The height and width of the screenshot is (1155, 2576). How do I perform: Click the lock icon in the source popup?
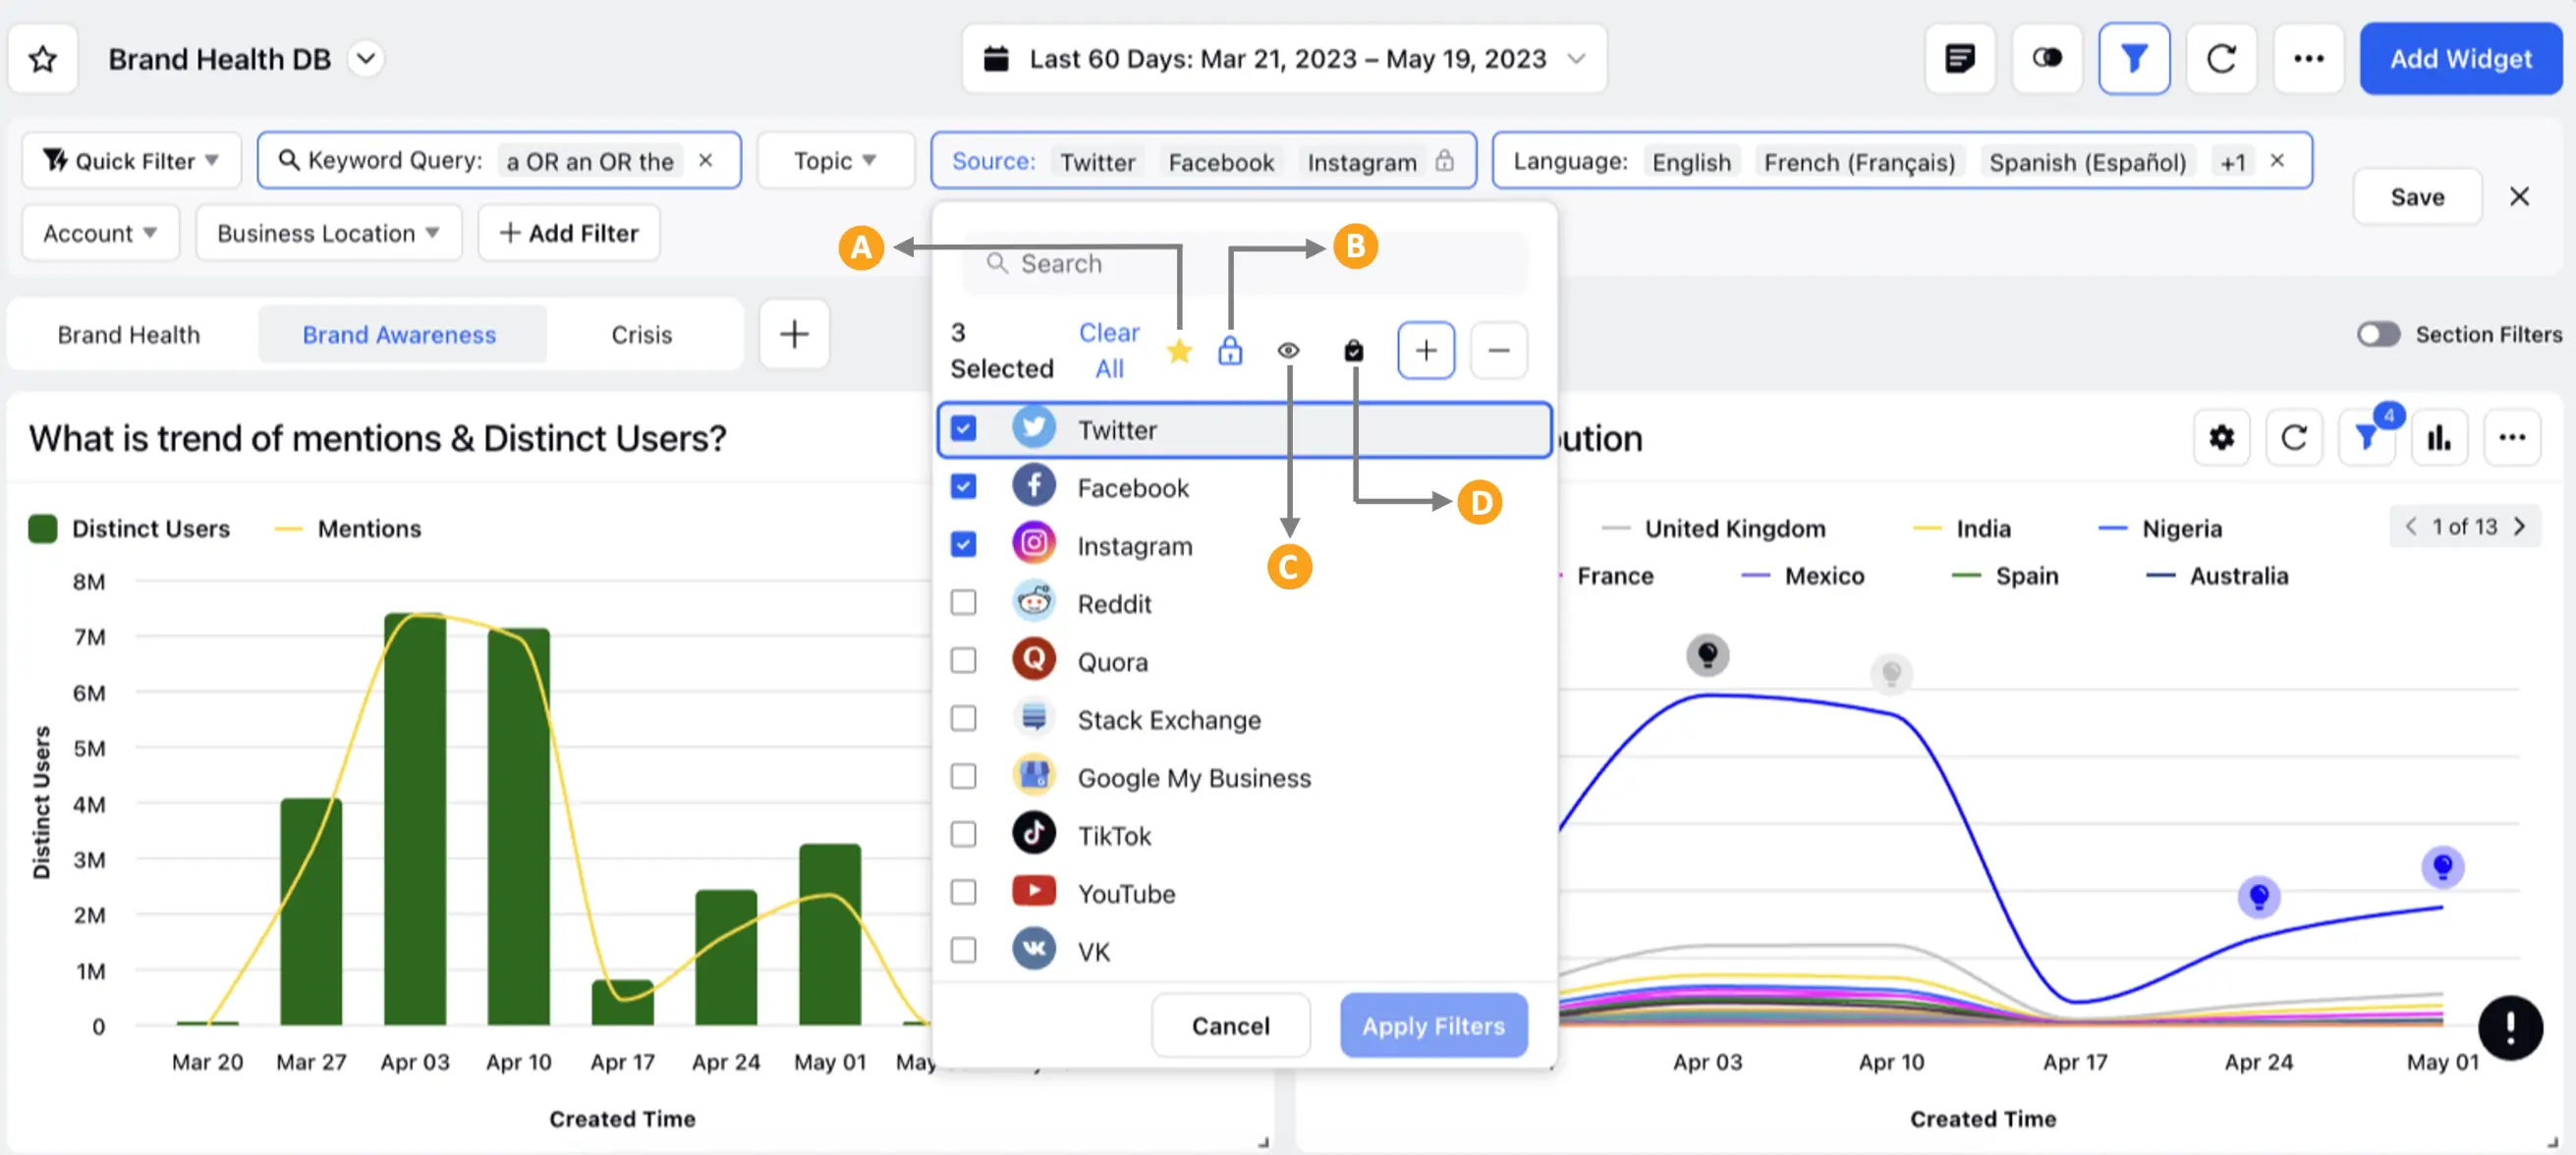coord(1230,350)
